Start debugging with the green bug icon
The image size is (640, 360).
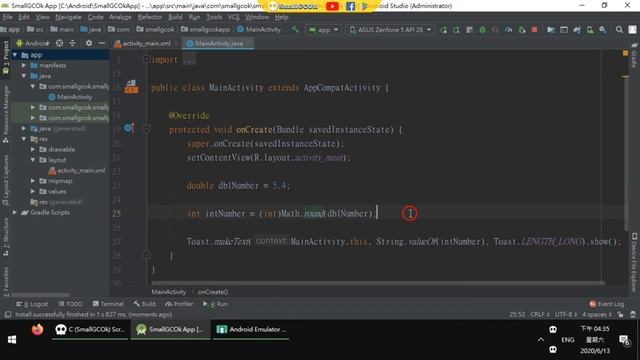482,30
